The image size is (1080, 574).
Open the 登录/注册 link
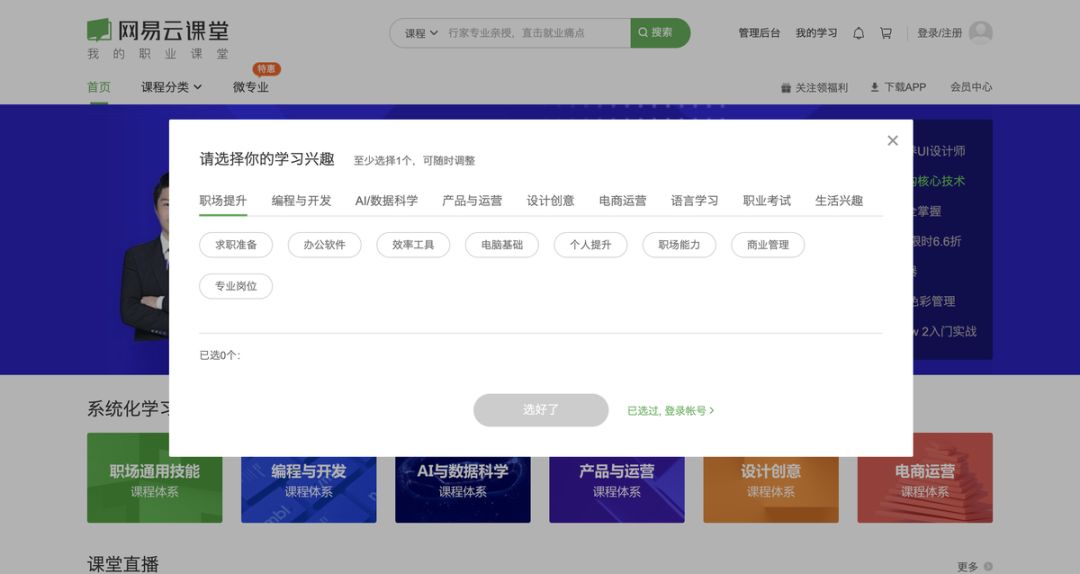click(939, 33)
